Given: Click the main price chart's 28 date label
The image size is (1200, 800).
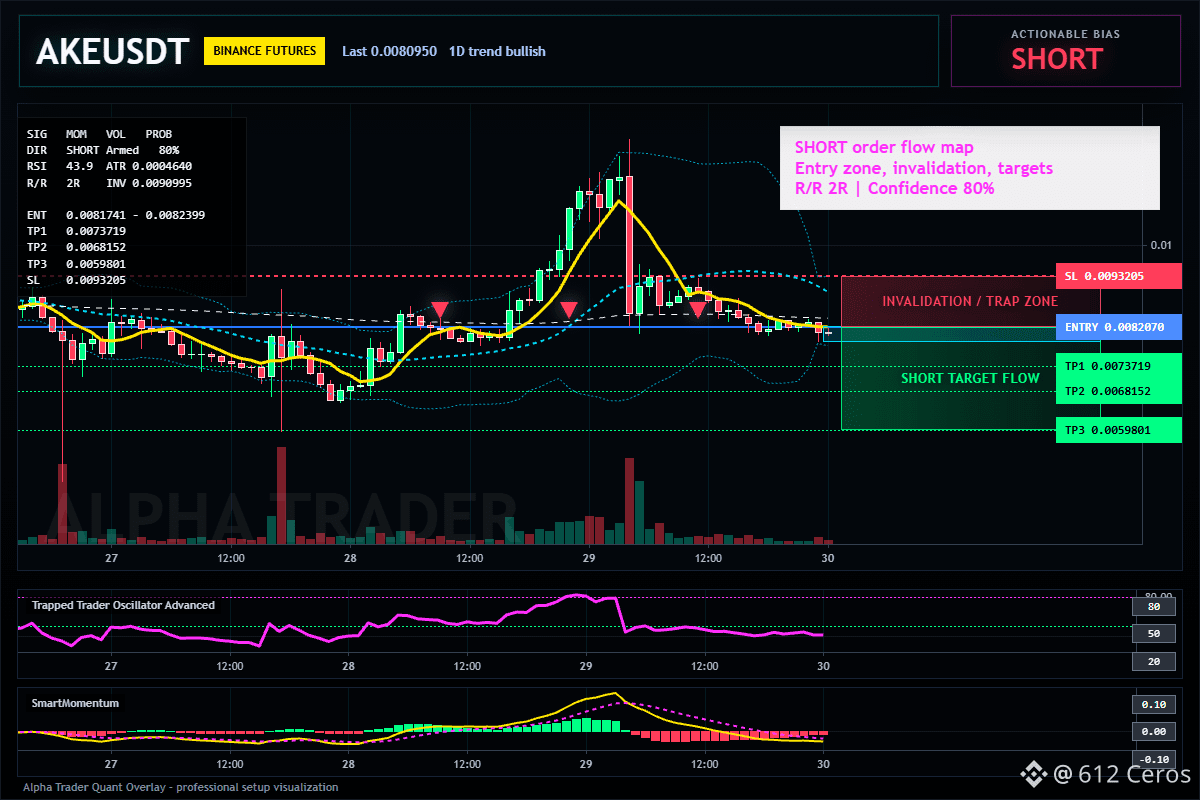Looking at the screenshot, I should 350,558.
